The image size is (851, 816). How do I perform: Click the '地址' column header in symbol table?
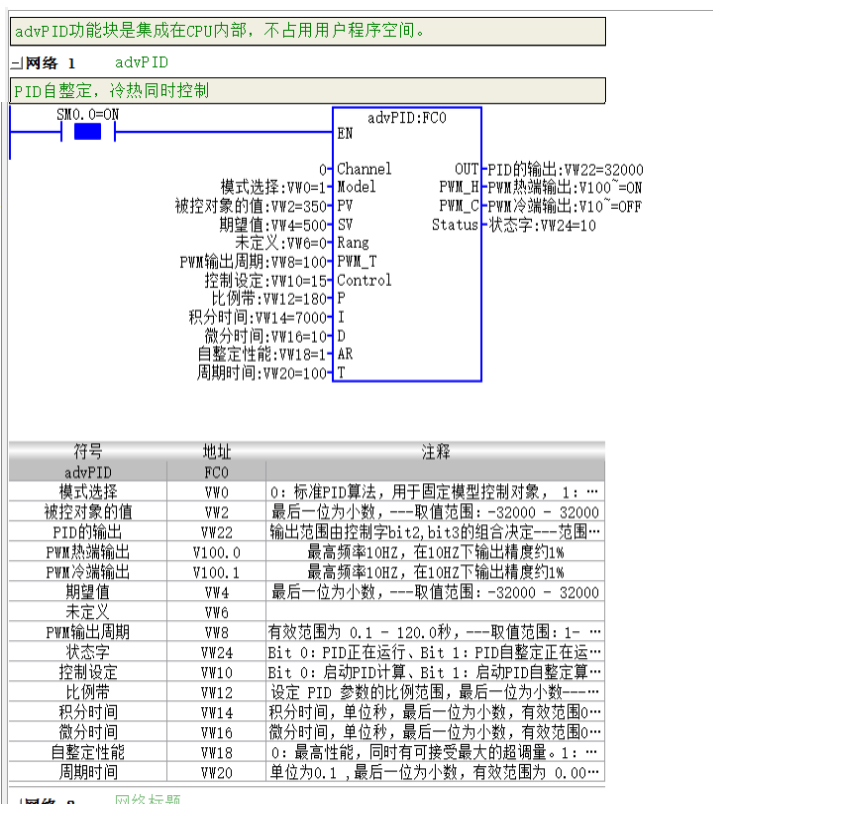click(x=217, y=451)
